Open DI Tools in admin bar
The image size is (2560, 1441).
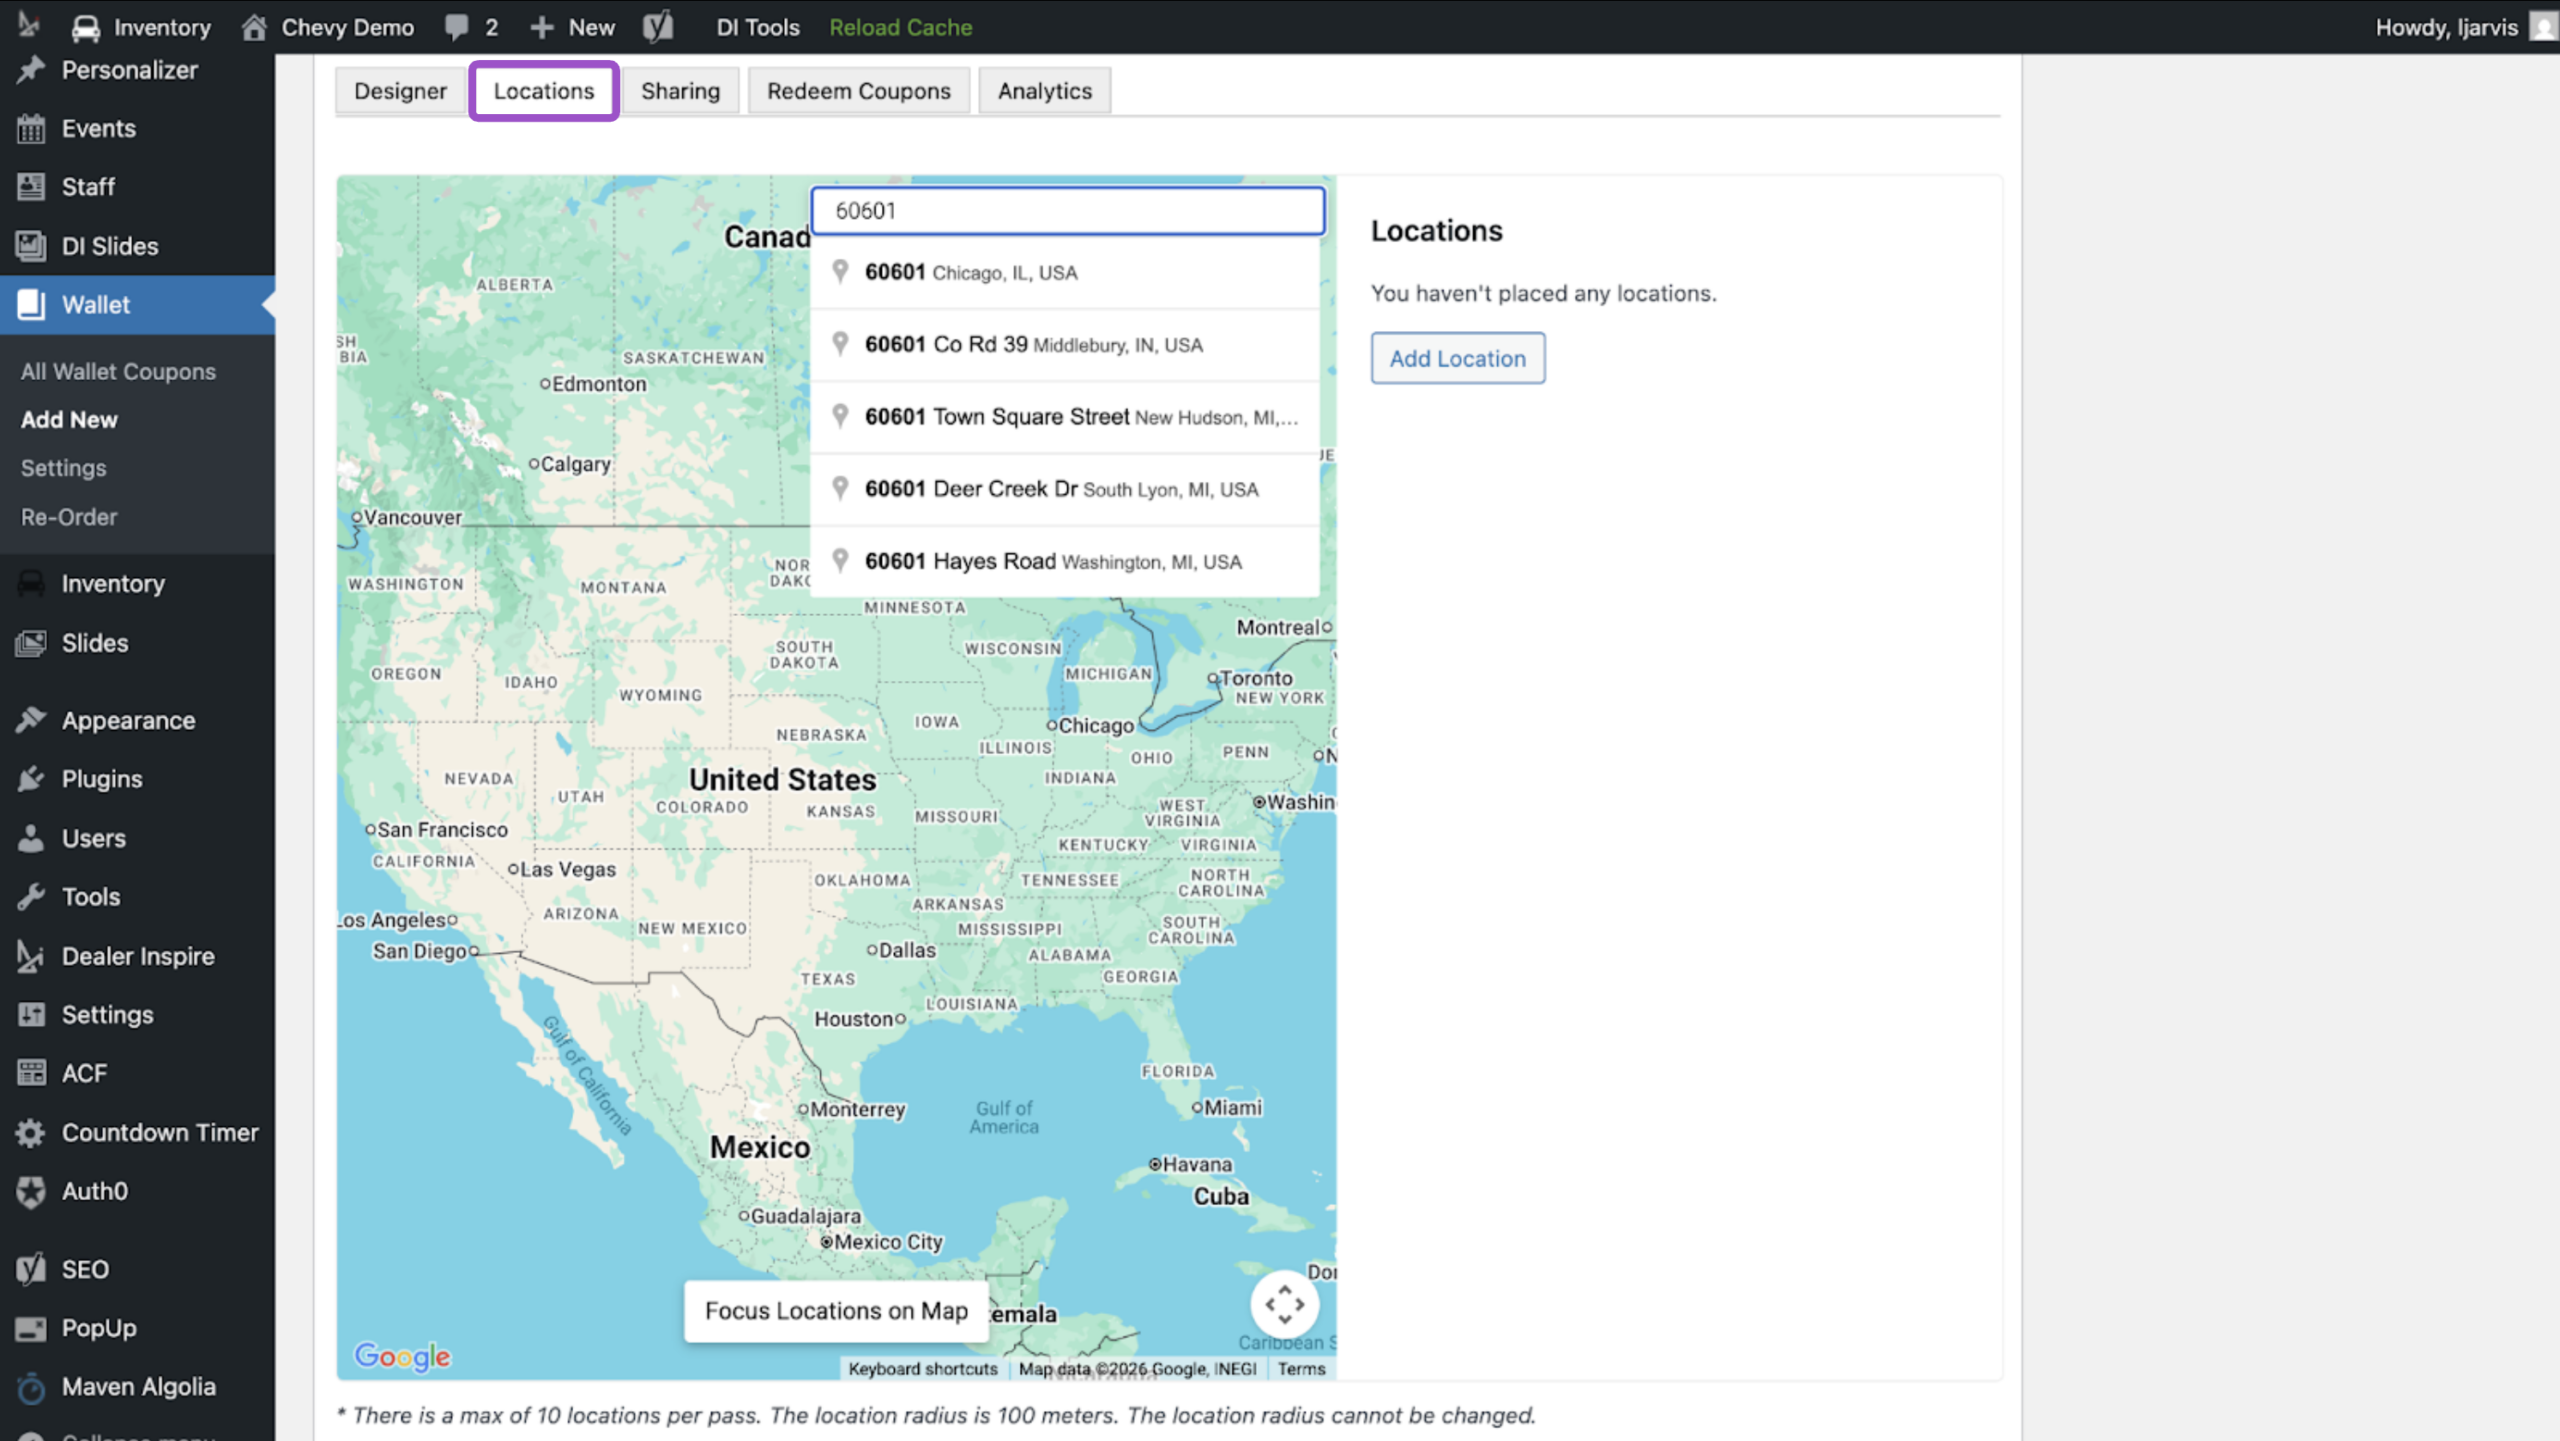[758, 27]
